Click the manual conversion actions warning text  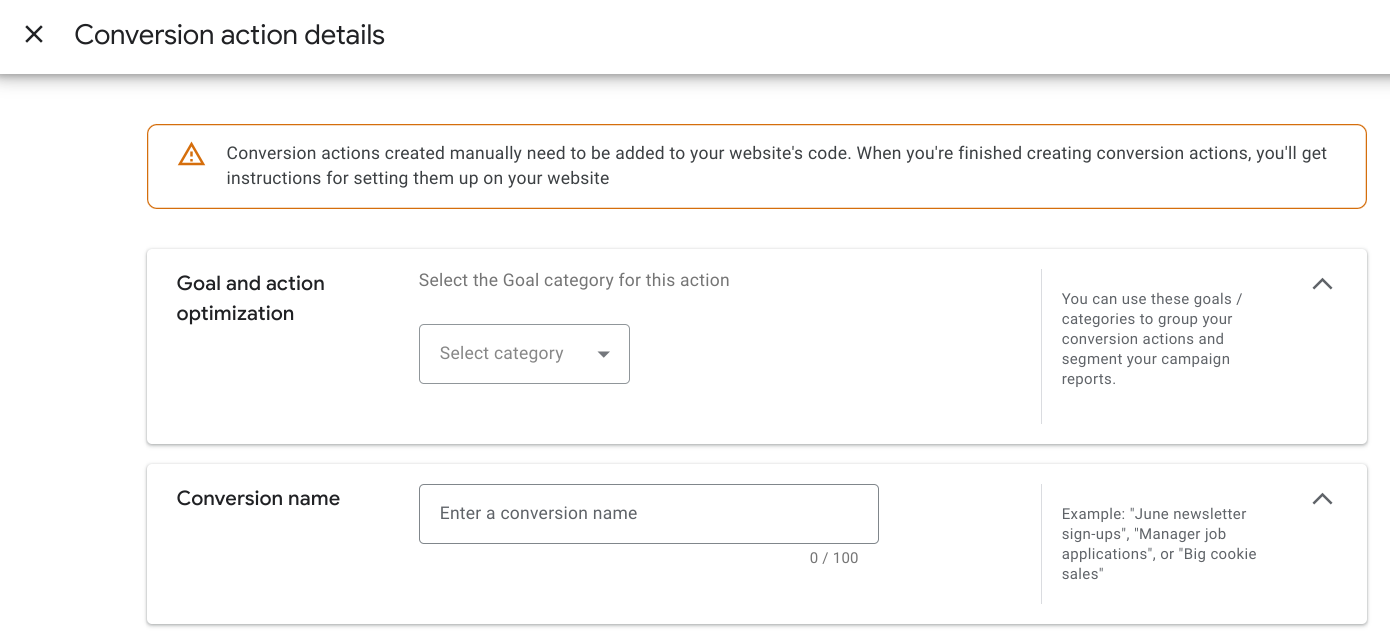click(x=776, y=166)
